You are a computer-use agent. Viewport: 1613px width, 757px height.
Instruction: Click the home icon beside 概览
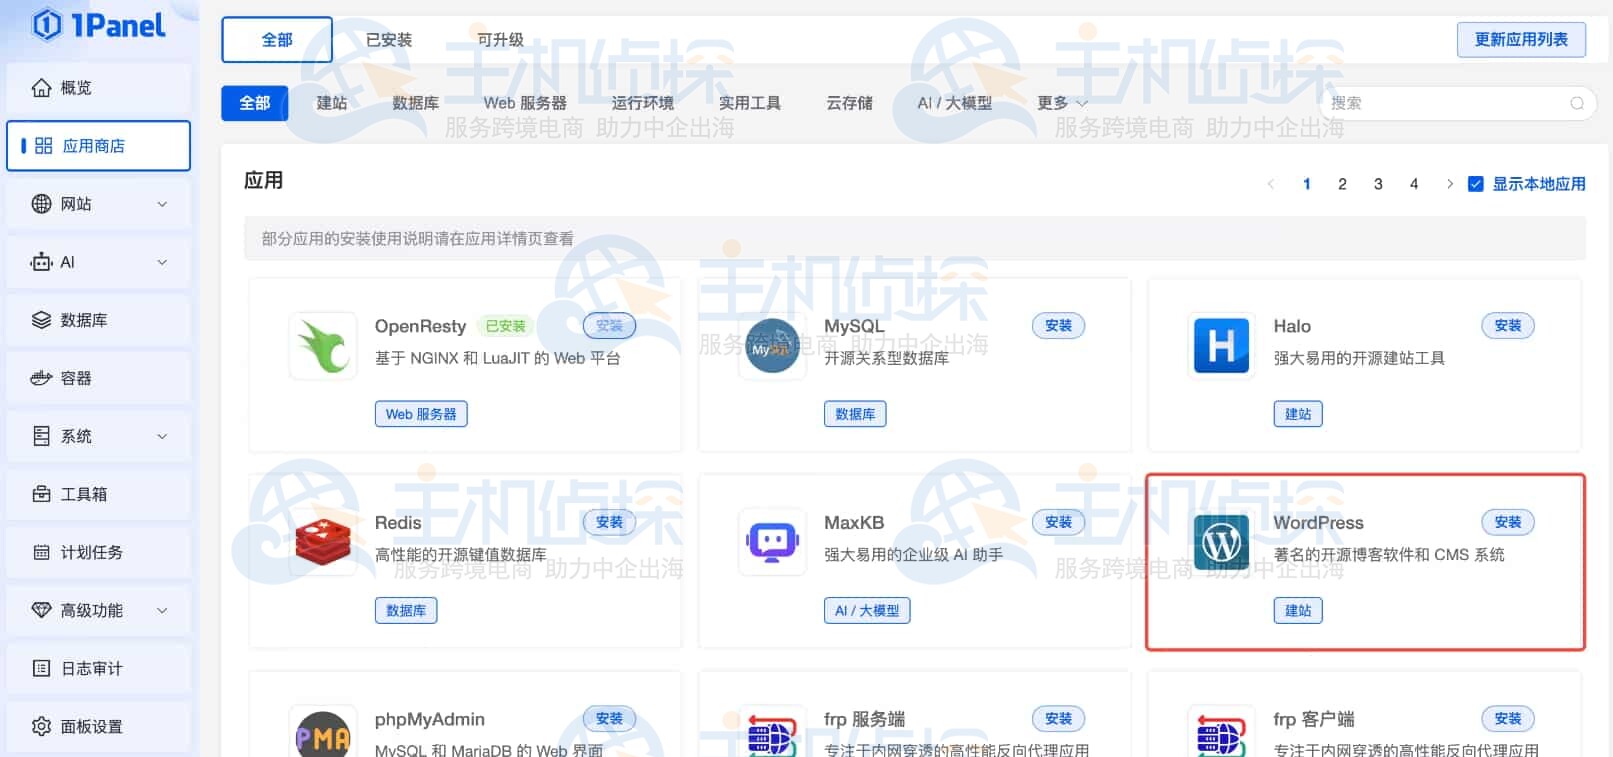(x=41, y=88)
